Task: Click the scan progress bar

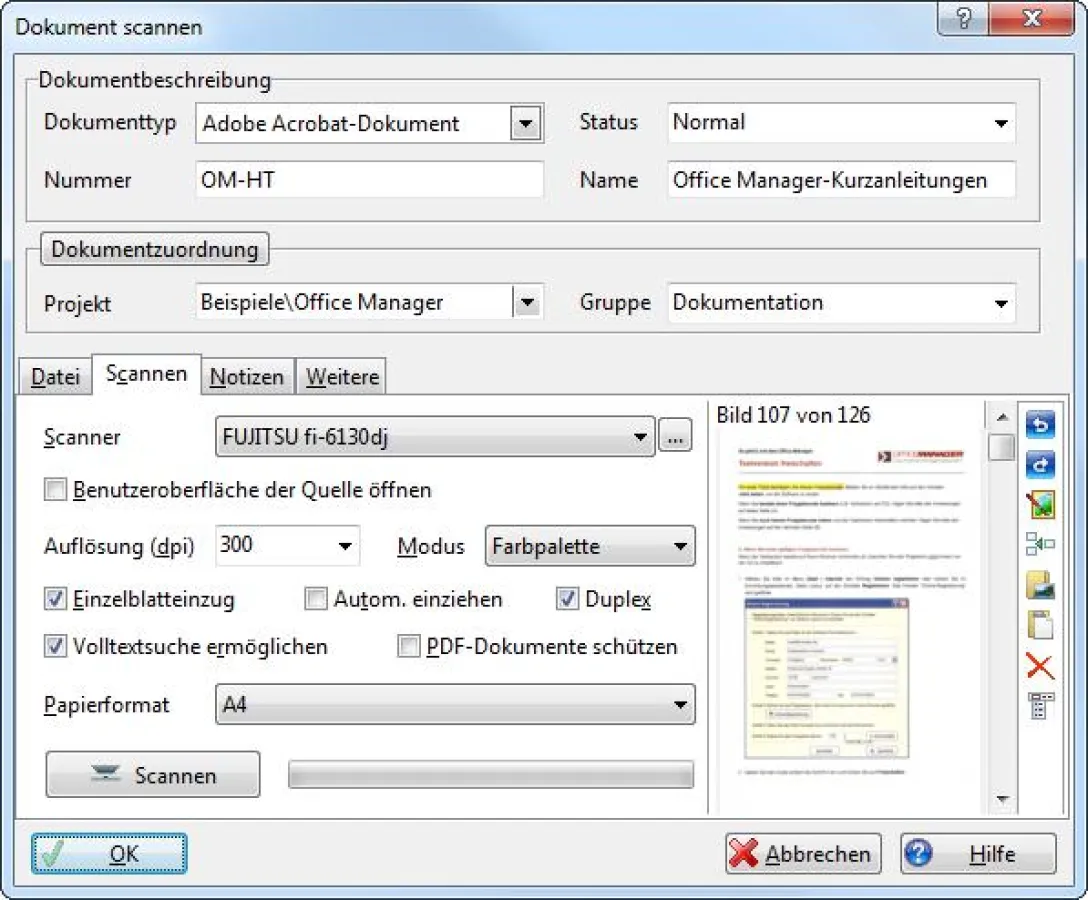Action: (x=491, y=774)
